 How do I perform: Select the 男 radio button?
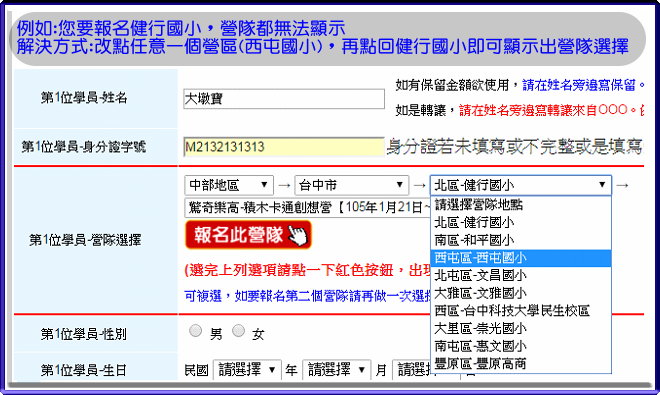click(x=195, y=331)
